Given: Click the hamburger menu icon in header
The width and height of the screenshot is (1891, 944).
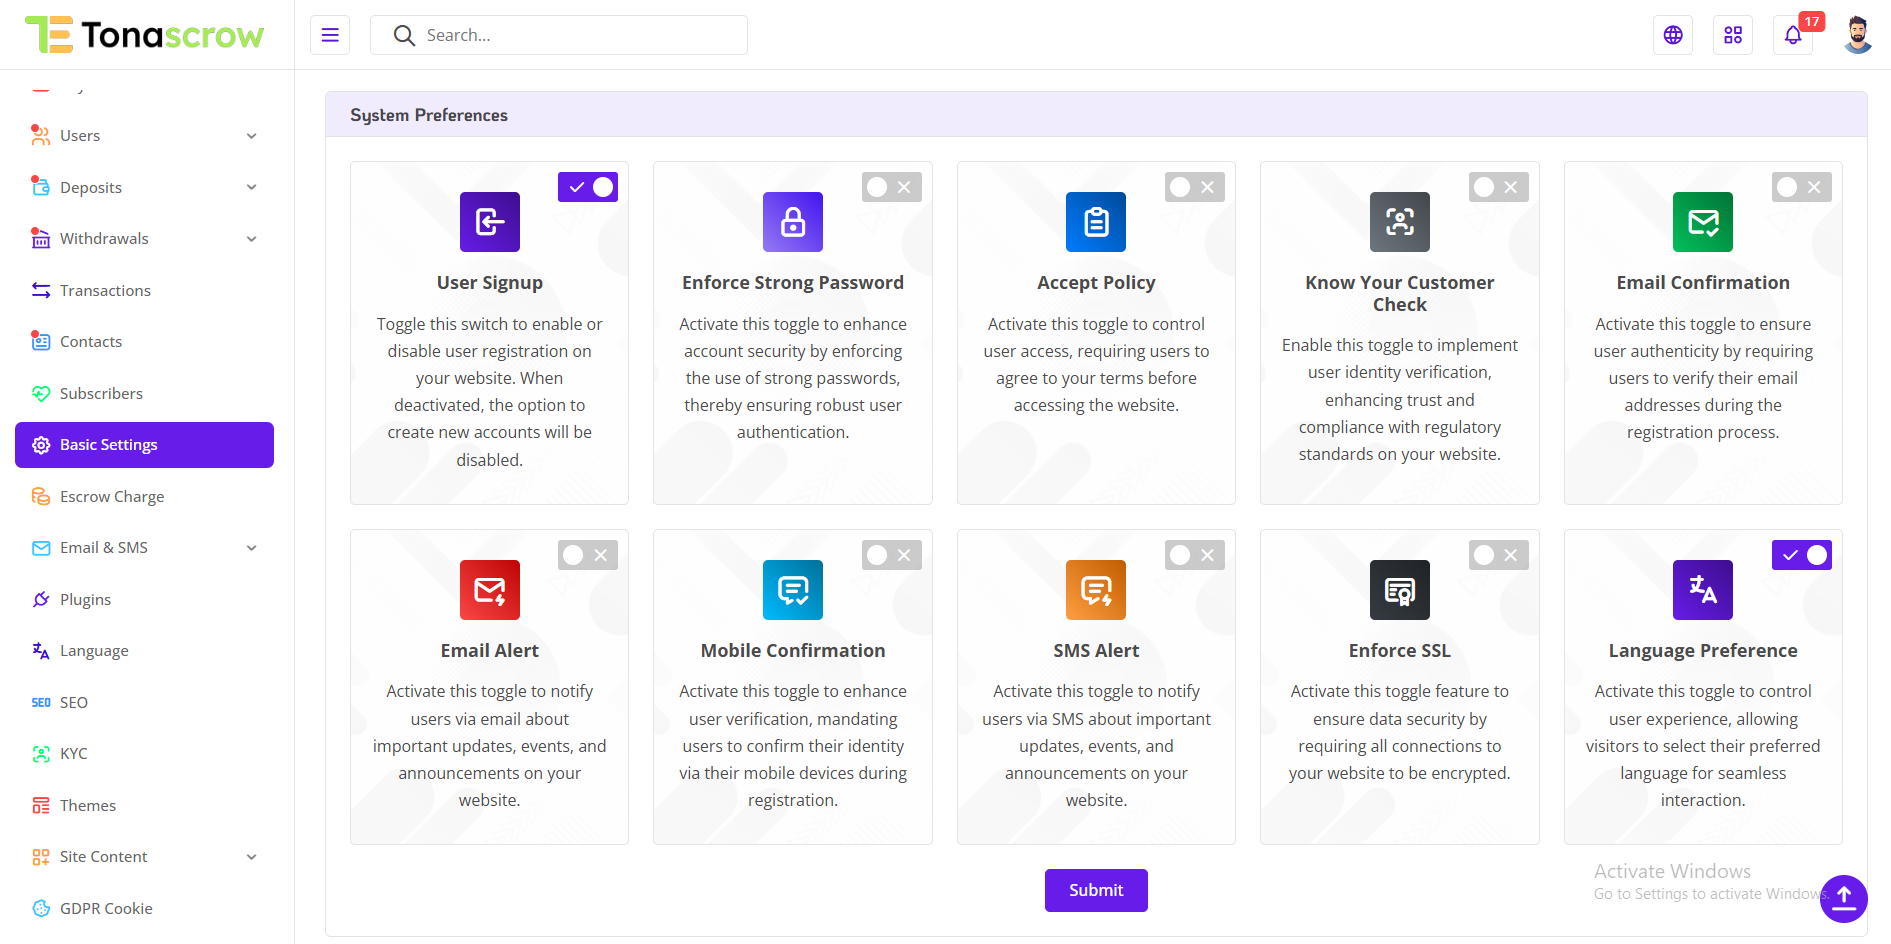Looking at the screenshot, I should 330,35.
